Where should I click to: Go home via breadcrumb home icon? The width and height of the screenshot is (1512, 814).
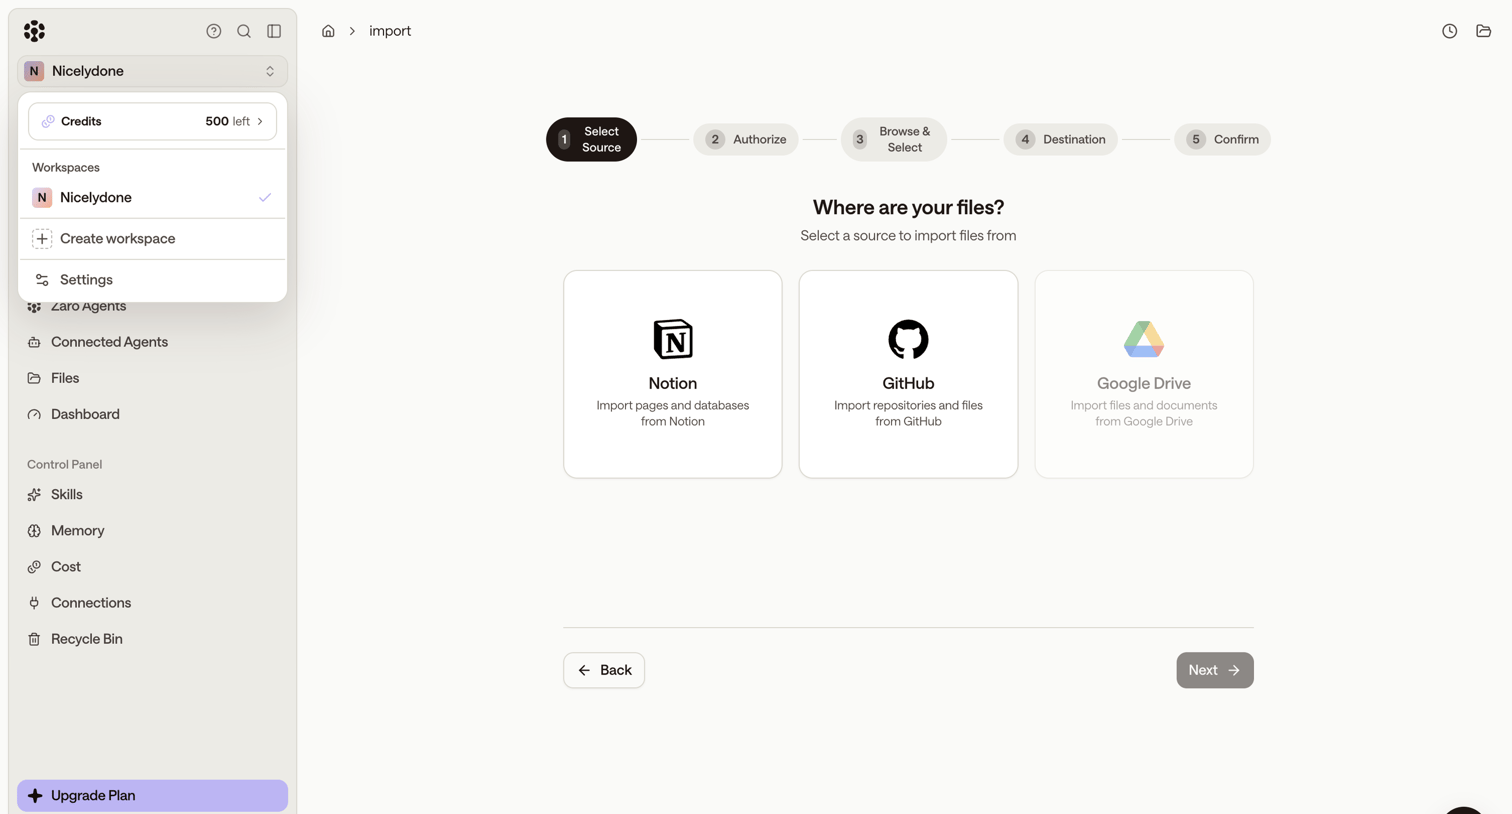[x=328, y=31]
